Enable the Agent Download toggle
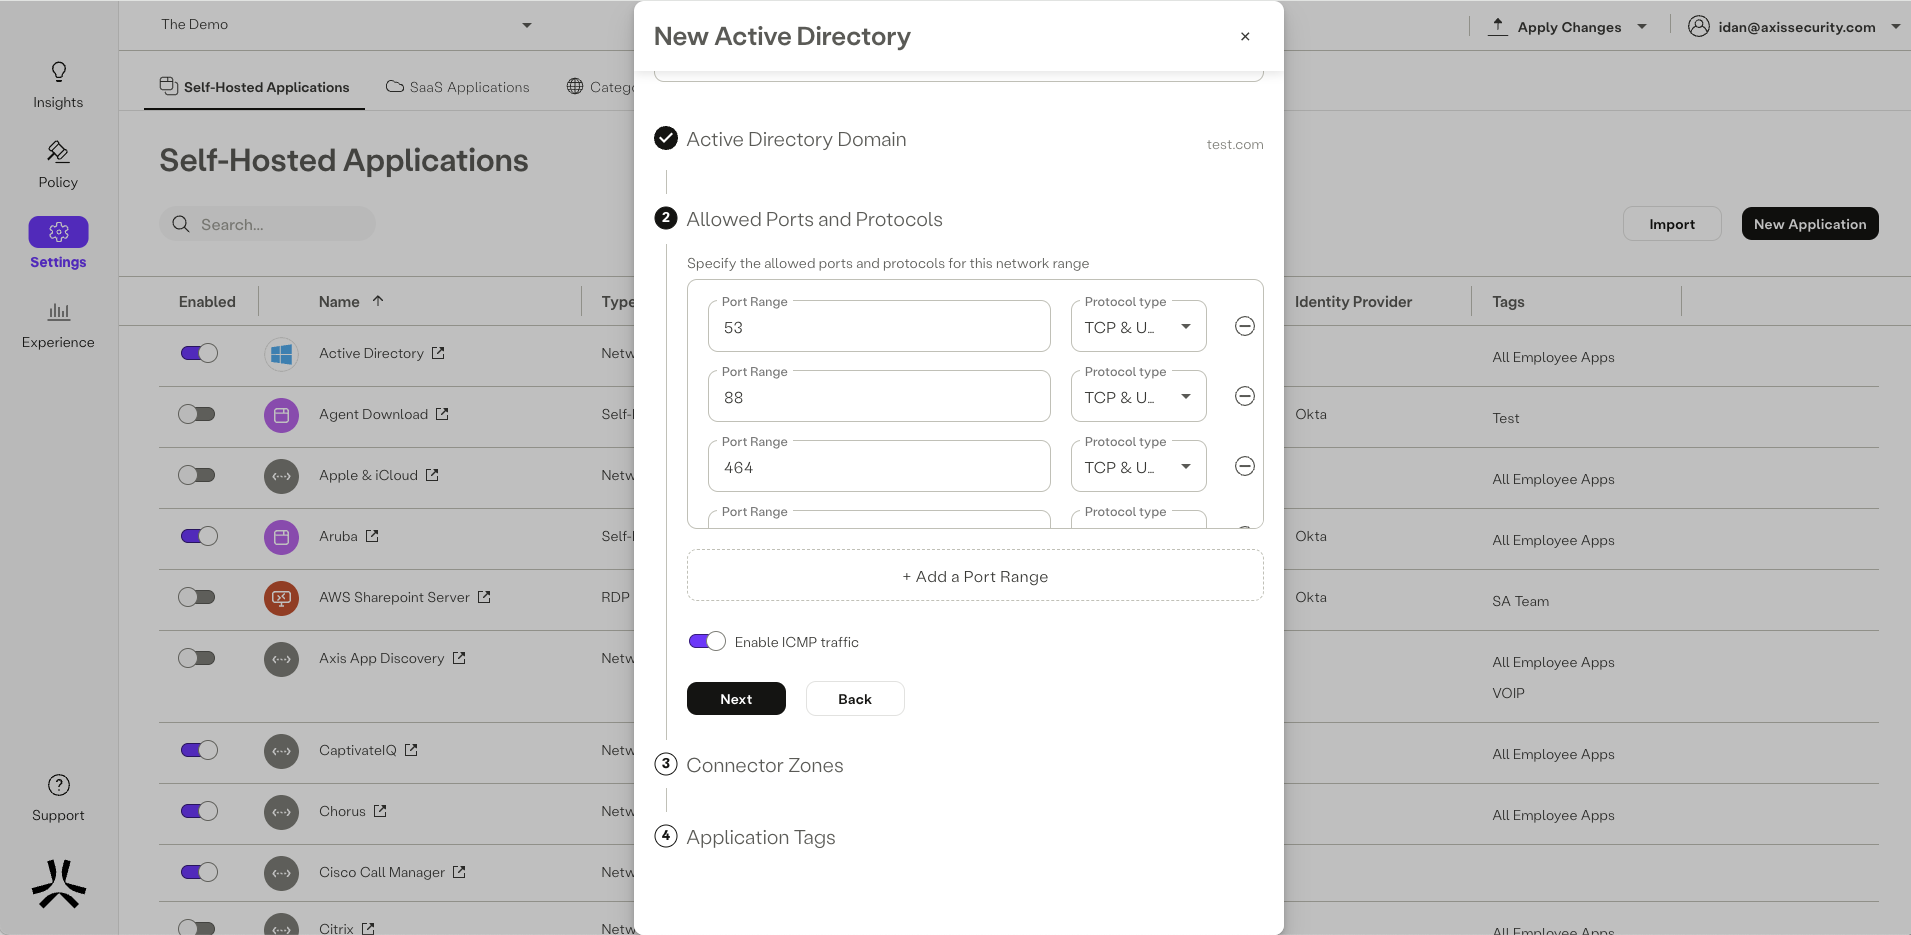Screen dimensions: 1911x935 (x=197, y=414)
